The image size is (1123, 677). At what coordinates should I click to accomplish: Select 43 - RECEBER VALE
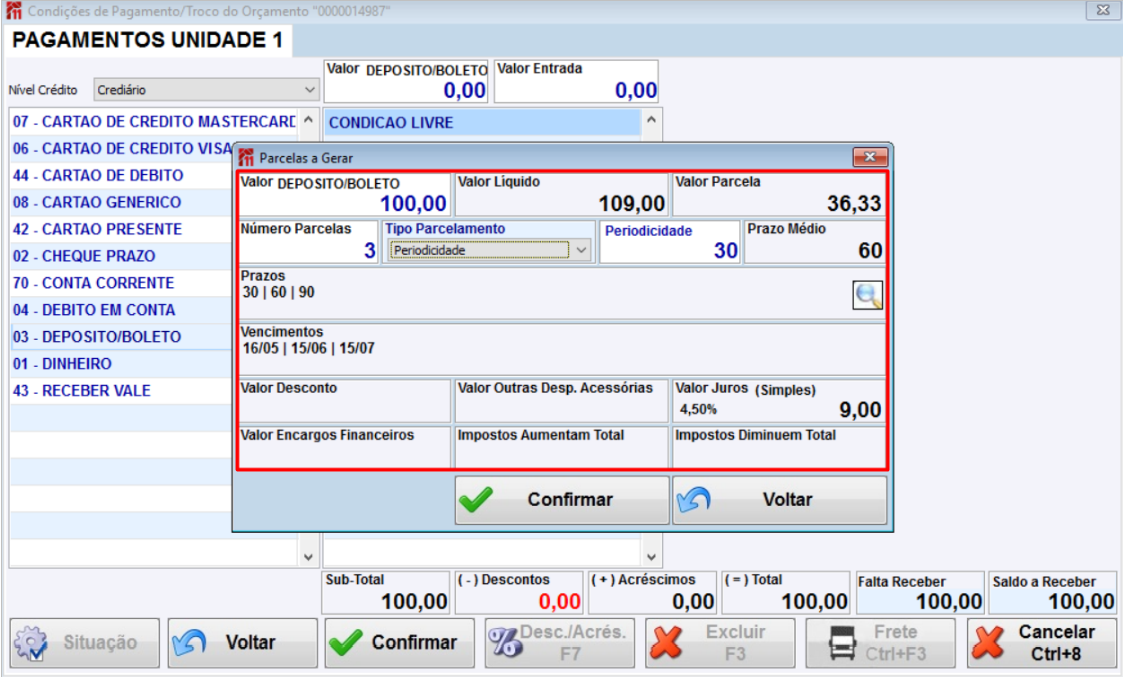[x=122, y=391]
